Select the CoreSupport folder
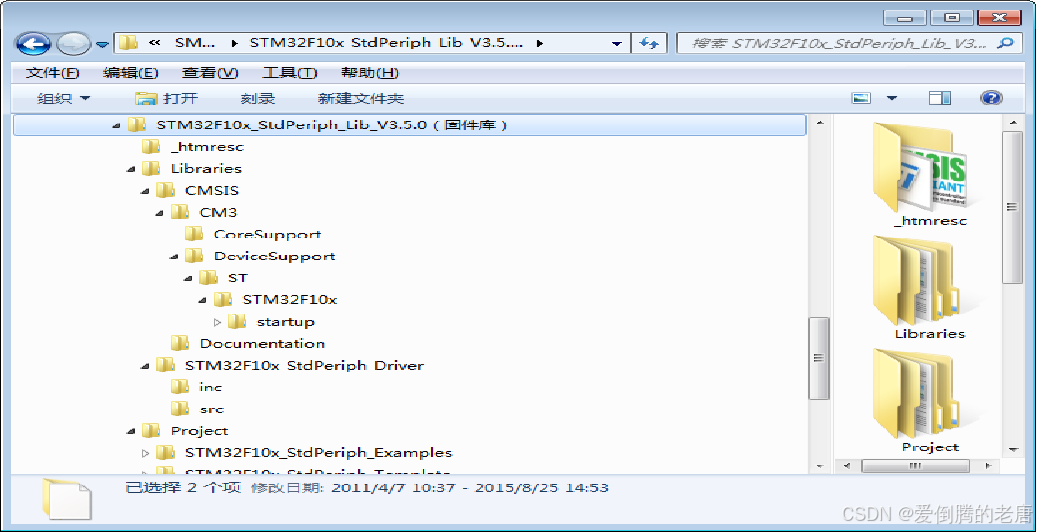The image size is (1037, 532). pos(267,234)
